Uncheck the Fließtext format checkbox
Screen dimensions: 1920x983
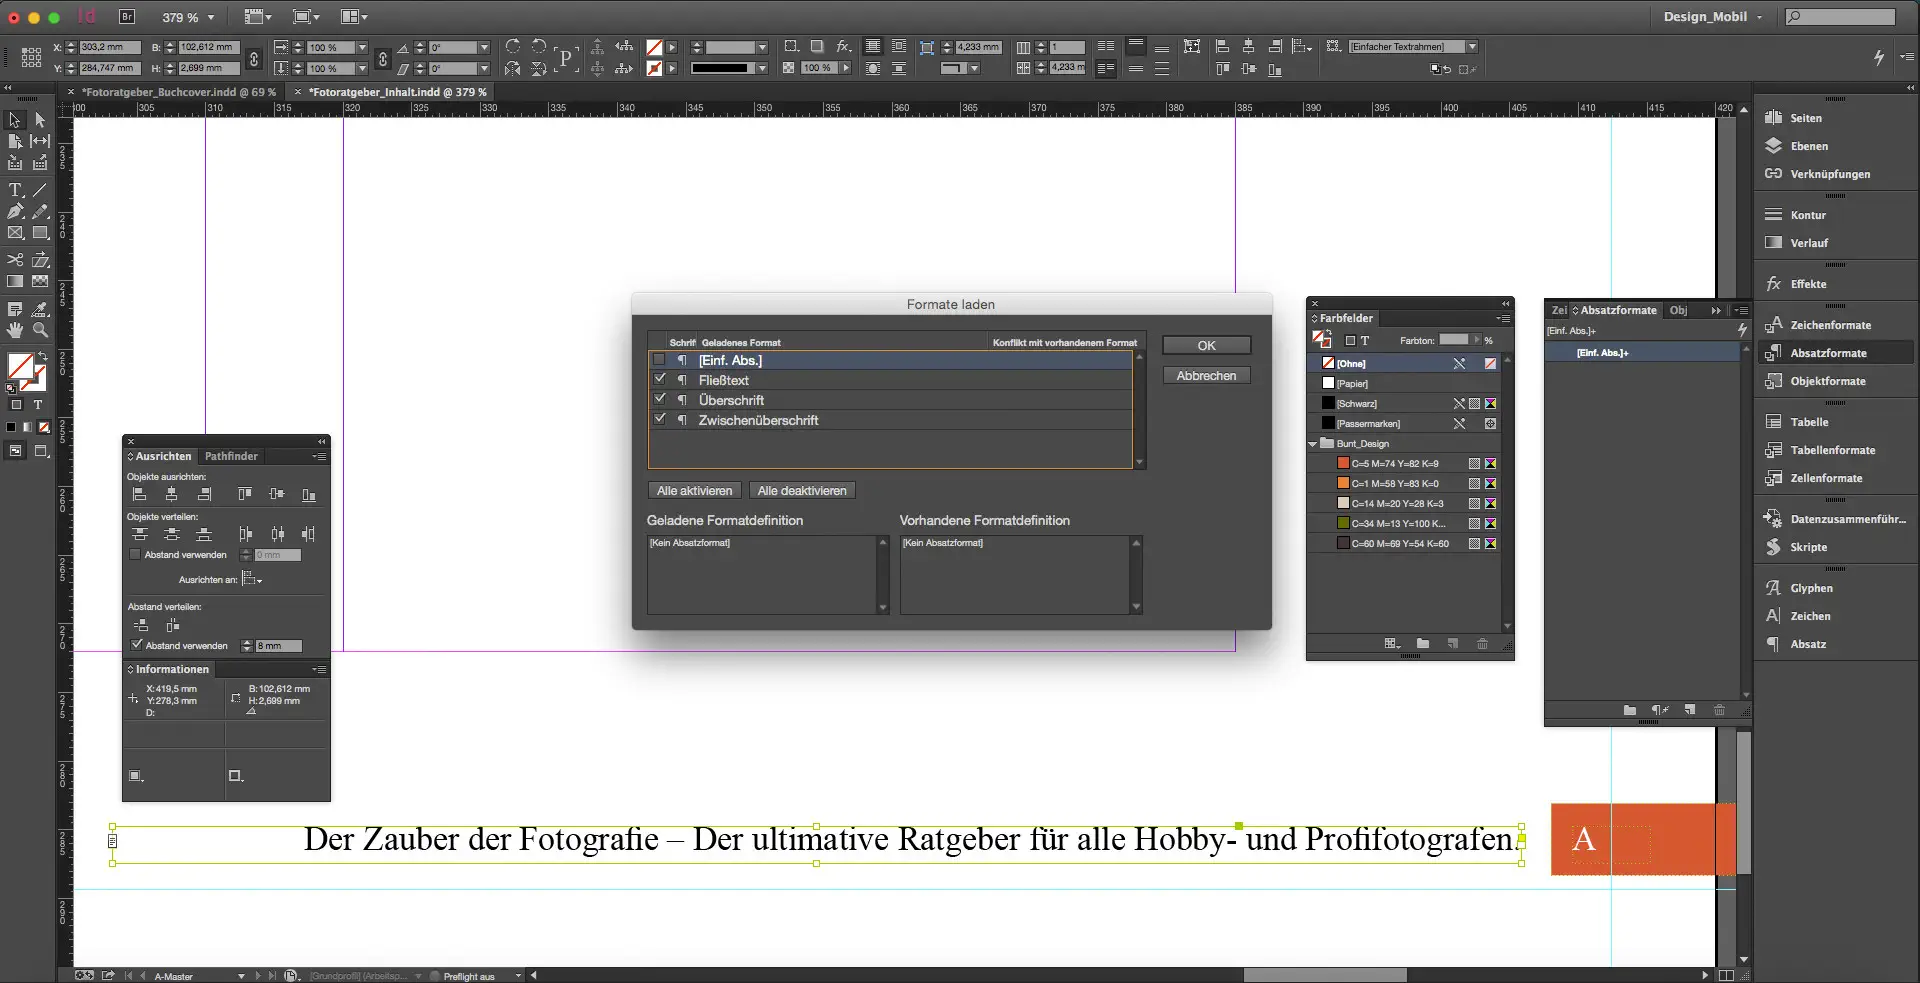[x=660, y=379]
